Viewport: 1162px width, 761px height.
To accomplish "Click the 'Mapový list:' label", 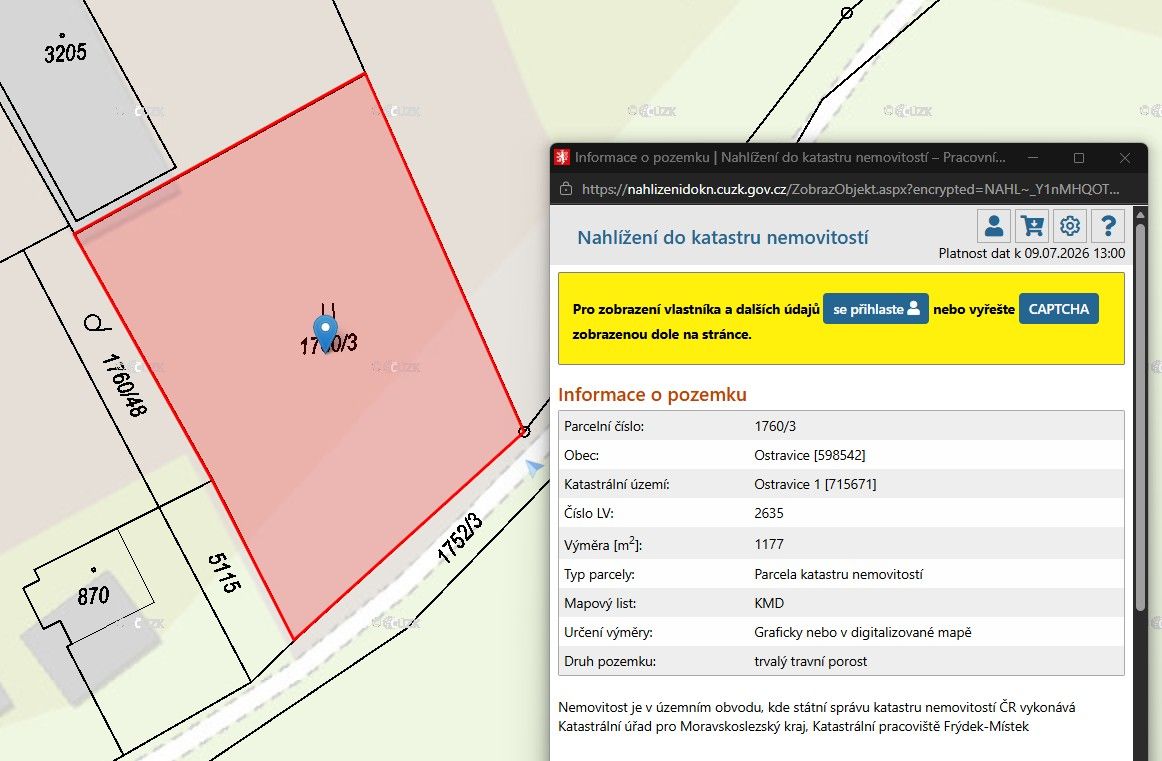I will click(x=600, y=603).
